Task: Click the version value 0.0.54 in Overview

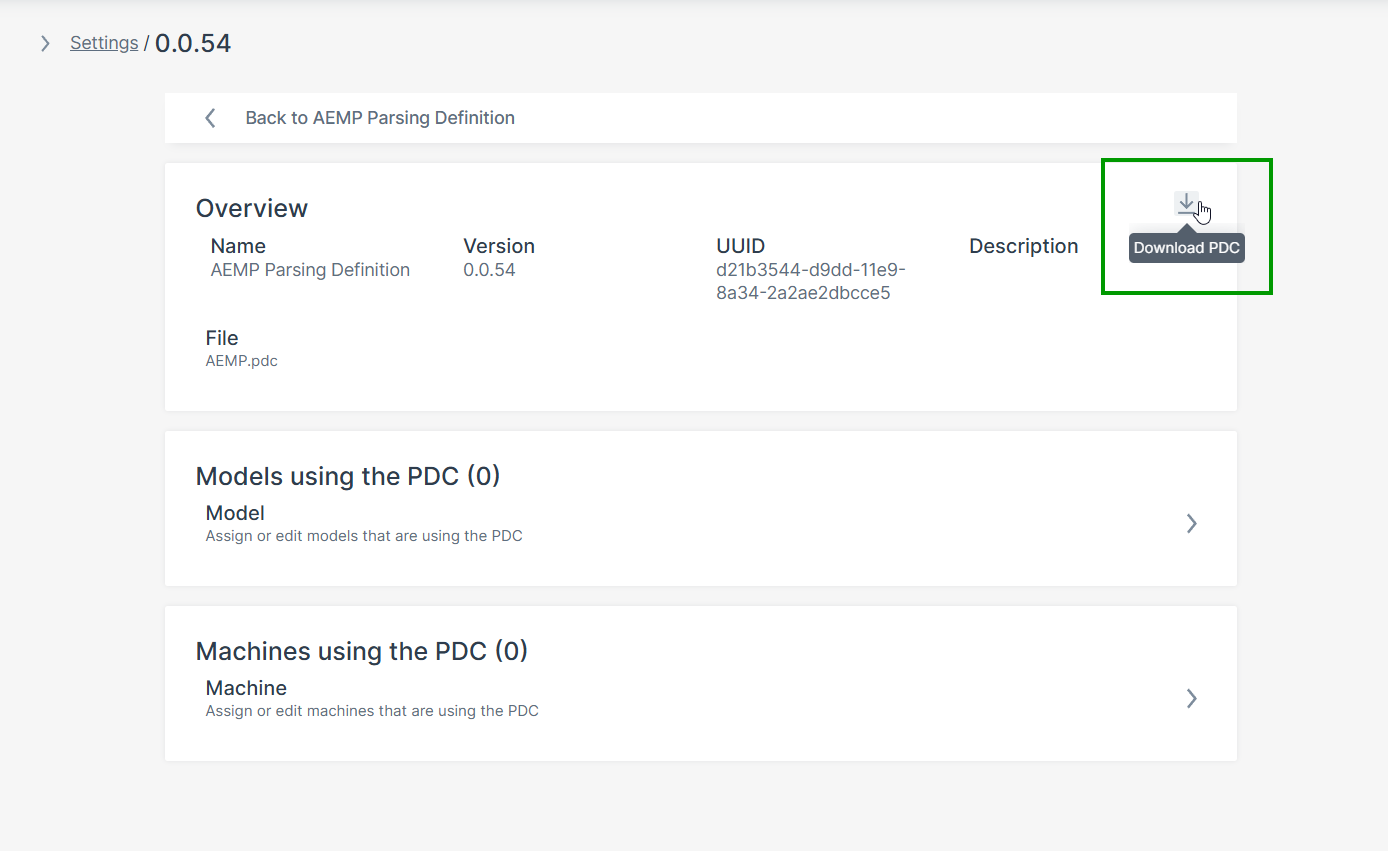Action: 489,270
